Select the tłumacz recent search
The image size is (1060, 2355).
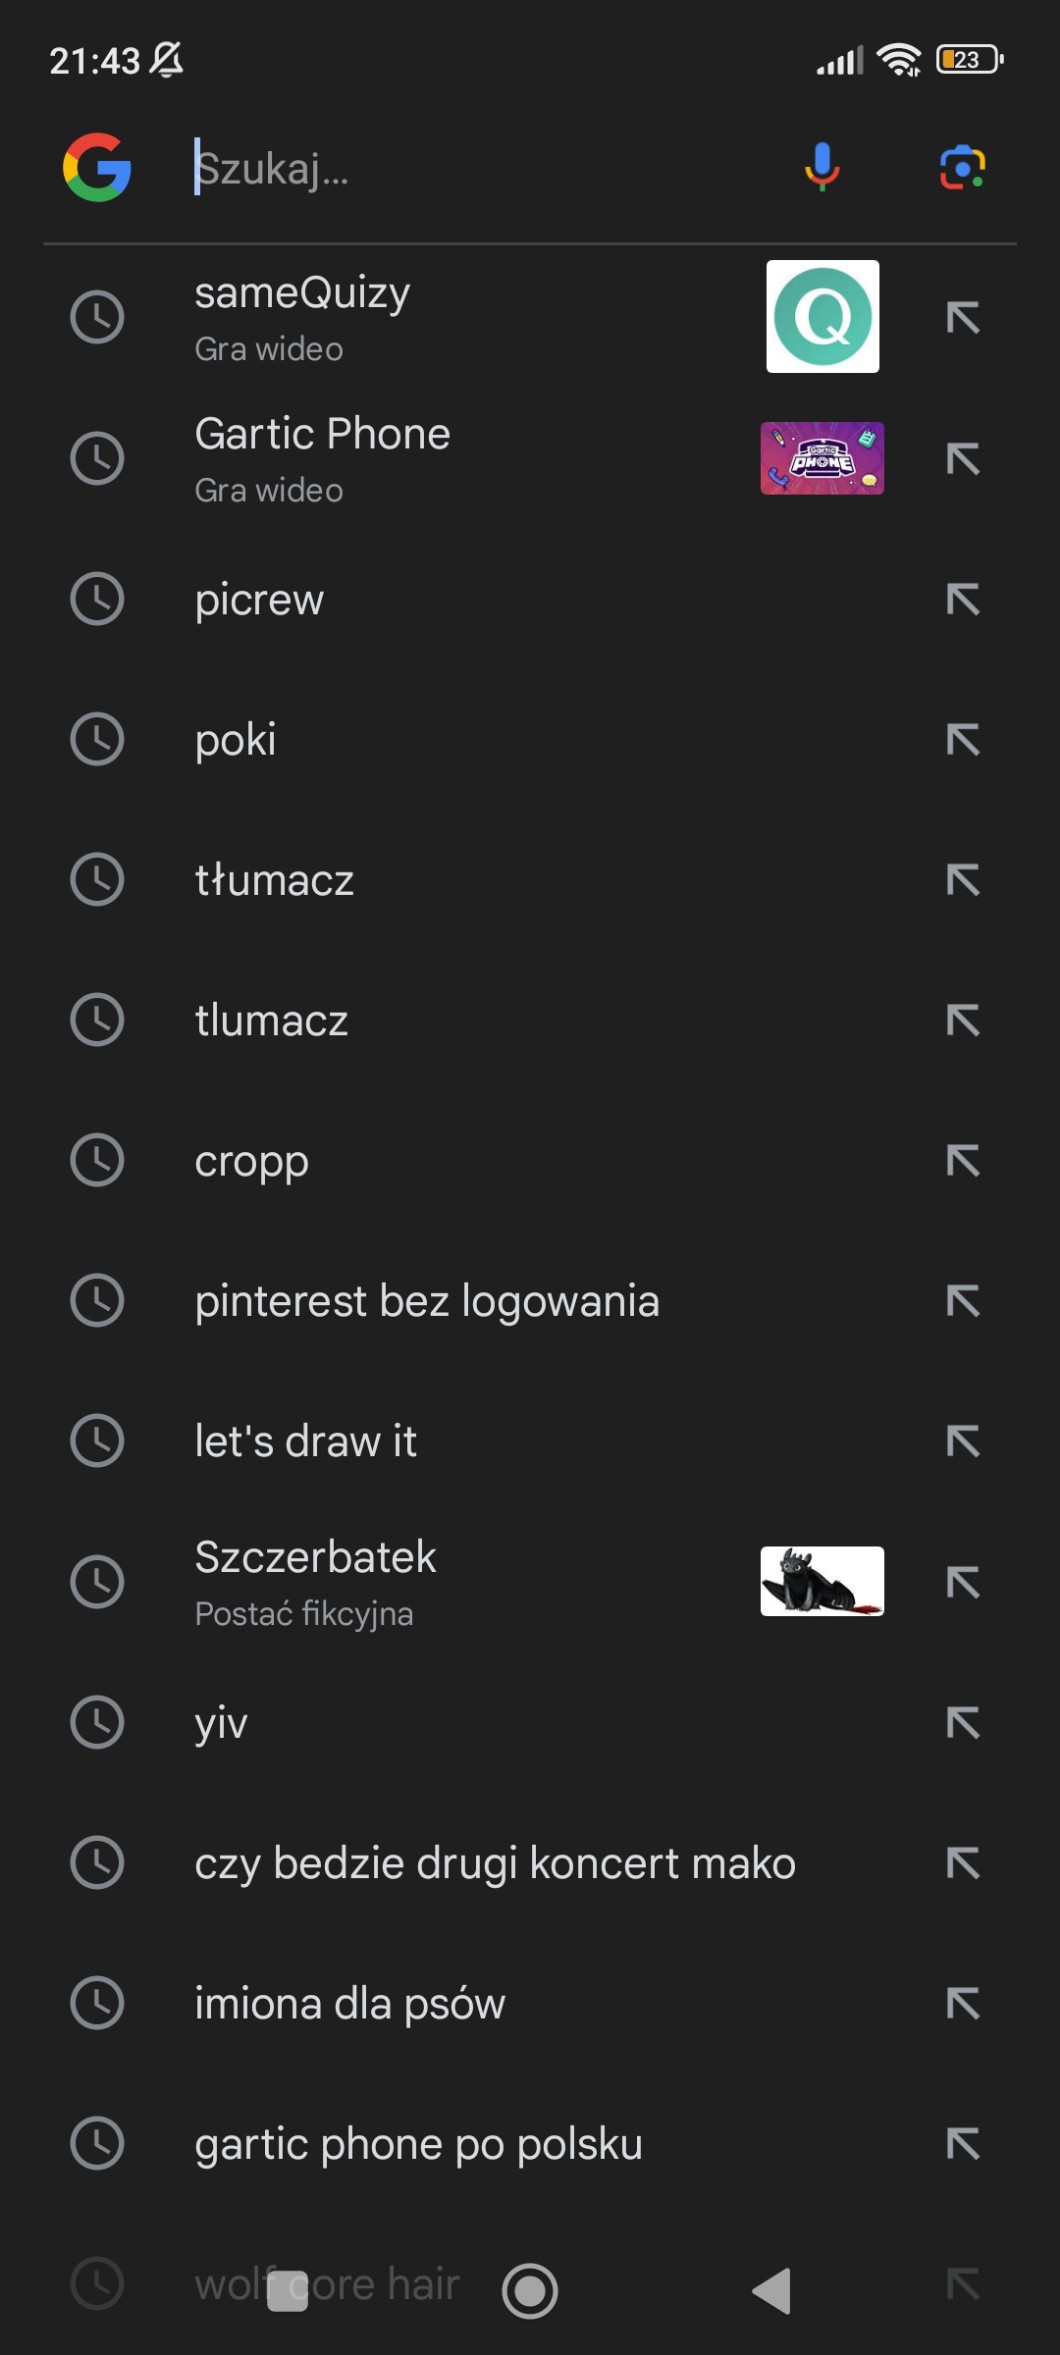point(275,880)
